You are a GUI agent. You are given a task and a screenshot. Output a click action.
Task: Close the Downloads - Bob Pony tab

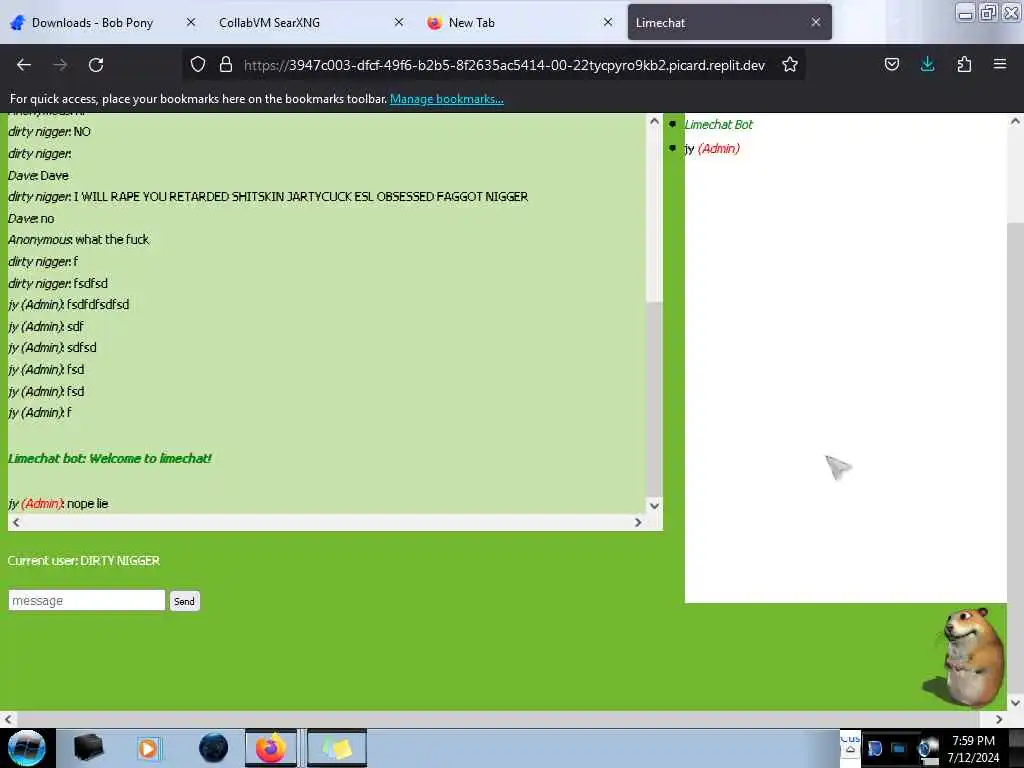pos(191,22)
